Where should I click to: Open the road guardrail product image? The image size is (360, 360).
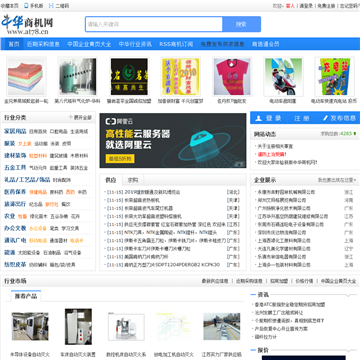(x=222, y=326)
